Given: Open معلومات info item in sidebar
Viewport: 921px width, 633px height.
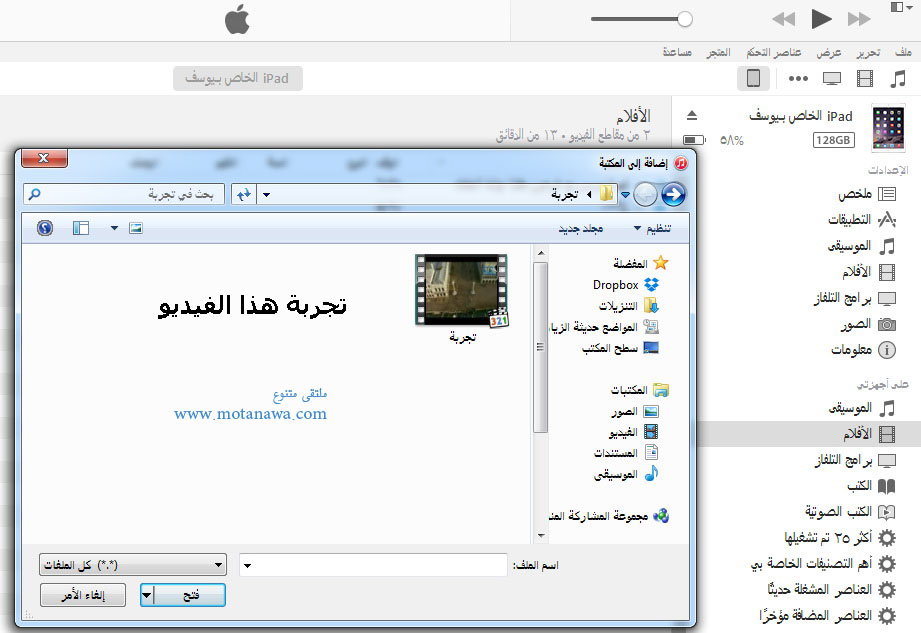Looking at the screenshot, I should click(x=863, y=350).
